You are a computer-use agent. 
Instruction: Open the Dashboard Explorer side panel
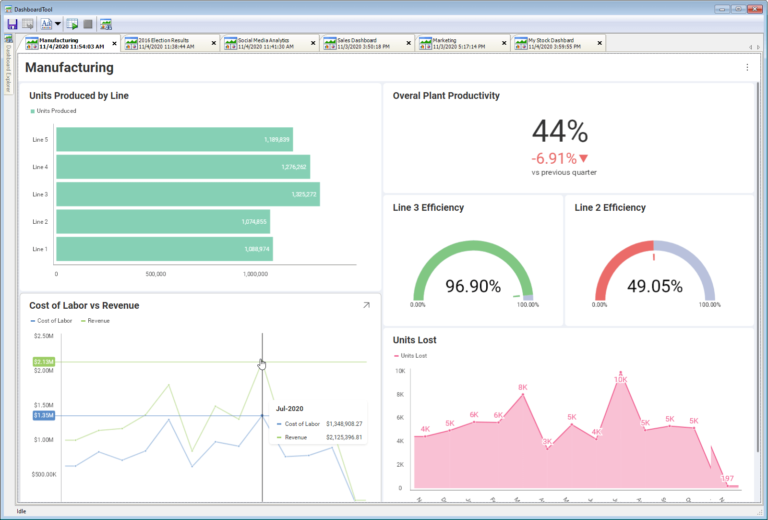coord(8,64)
